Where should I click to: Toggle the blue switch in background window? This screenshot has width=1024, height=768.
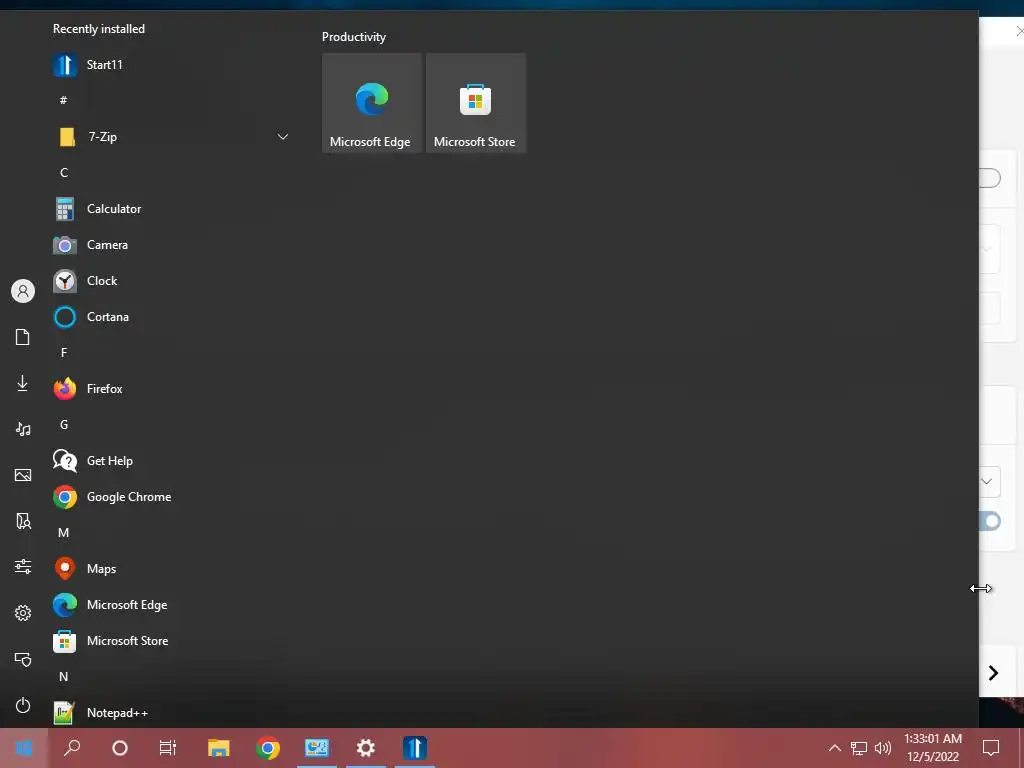pyautogui.click(x=990, y=521)
